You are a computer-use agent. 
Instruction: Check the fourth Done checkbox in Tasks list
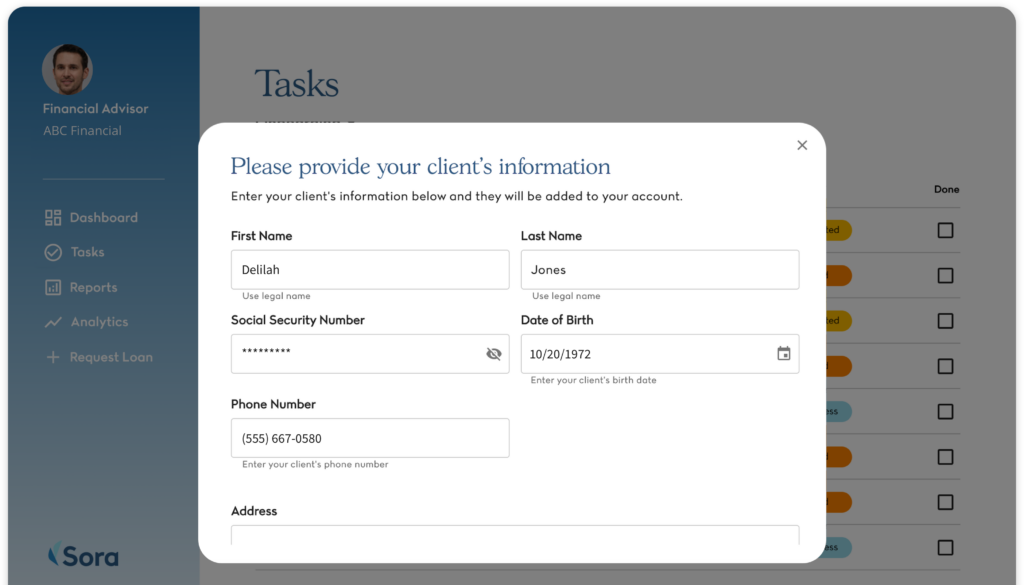tap(945, 366)
